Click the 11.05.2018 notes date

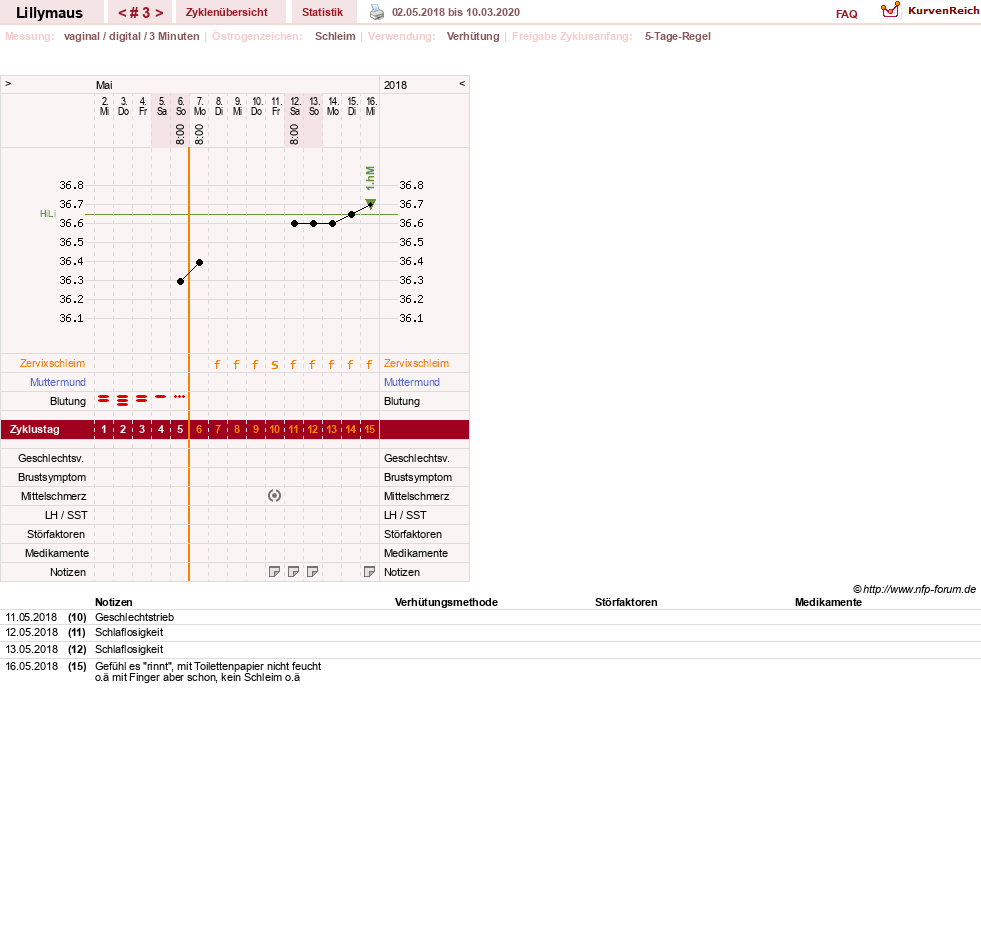(31, 617)
